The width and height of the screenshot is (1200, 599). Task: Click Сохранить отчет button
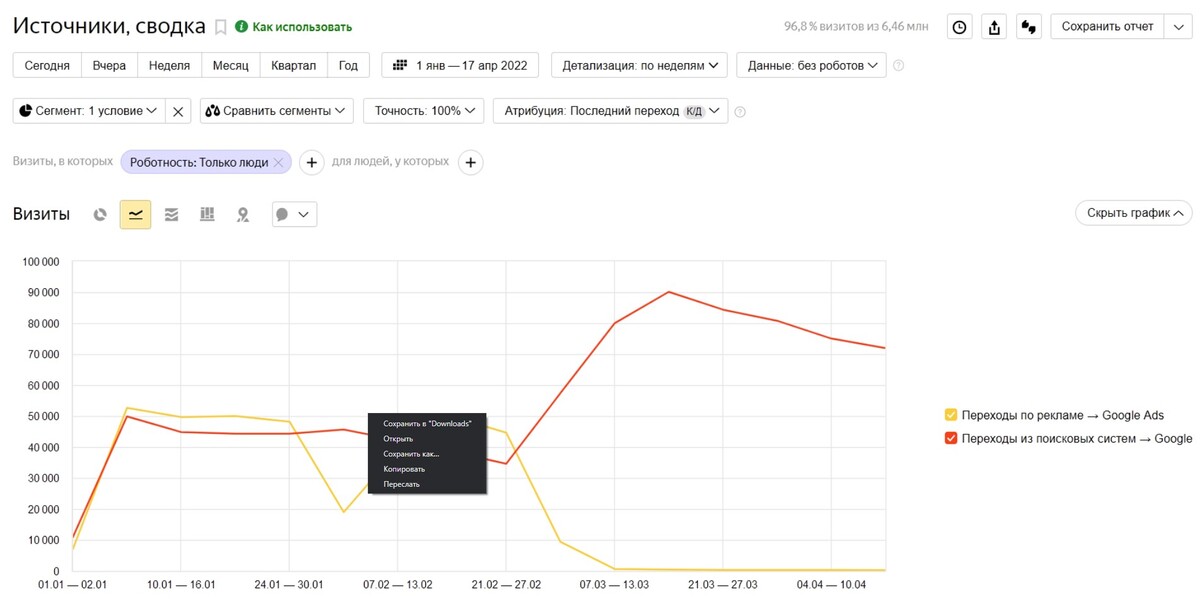pos(1107,27)
